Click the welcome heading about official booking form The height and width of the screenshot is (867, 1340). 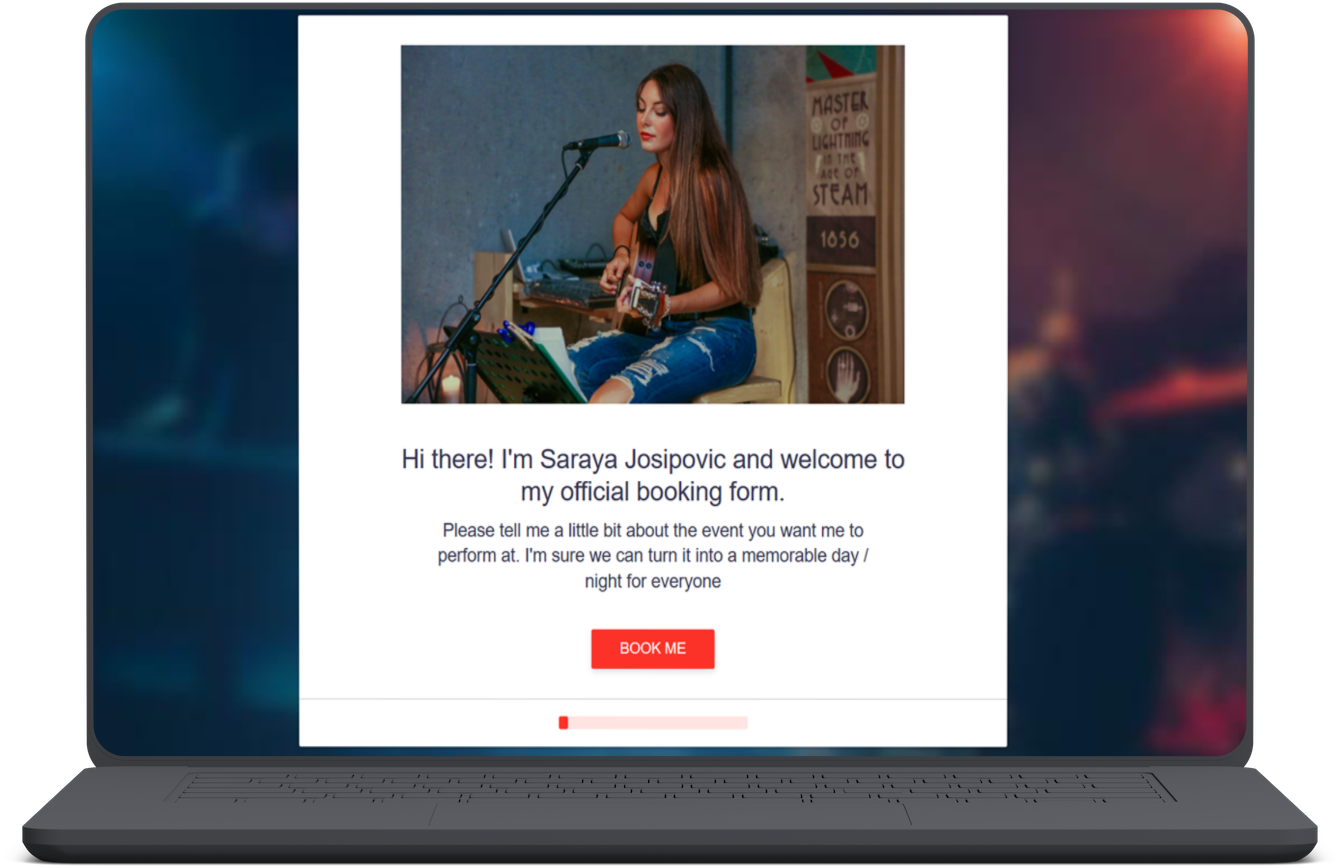[652, 475]
